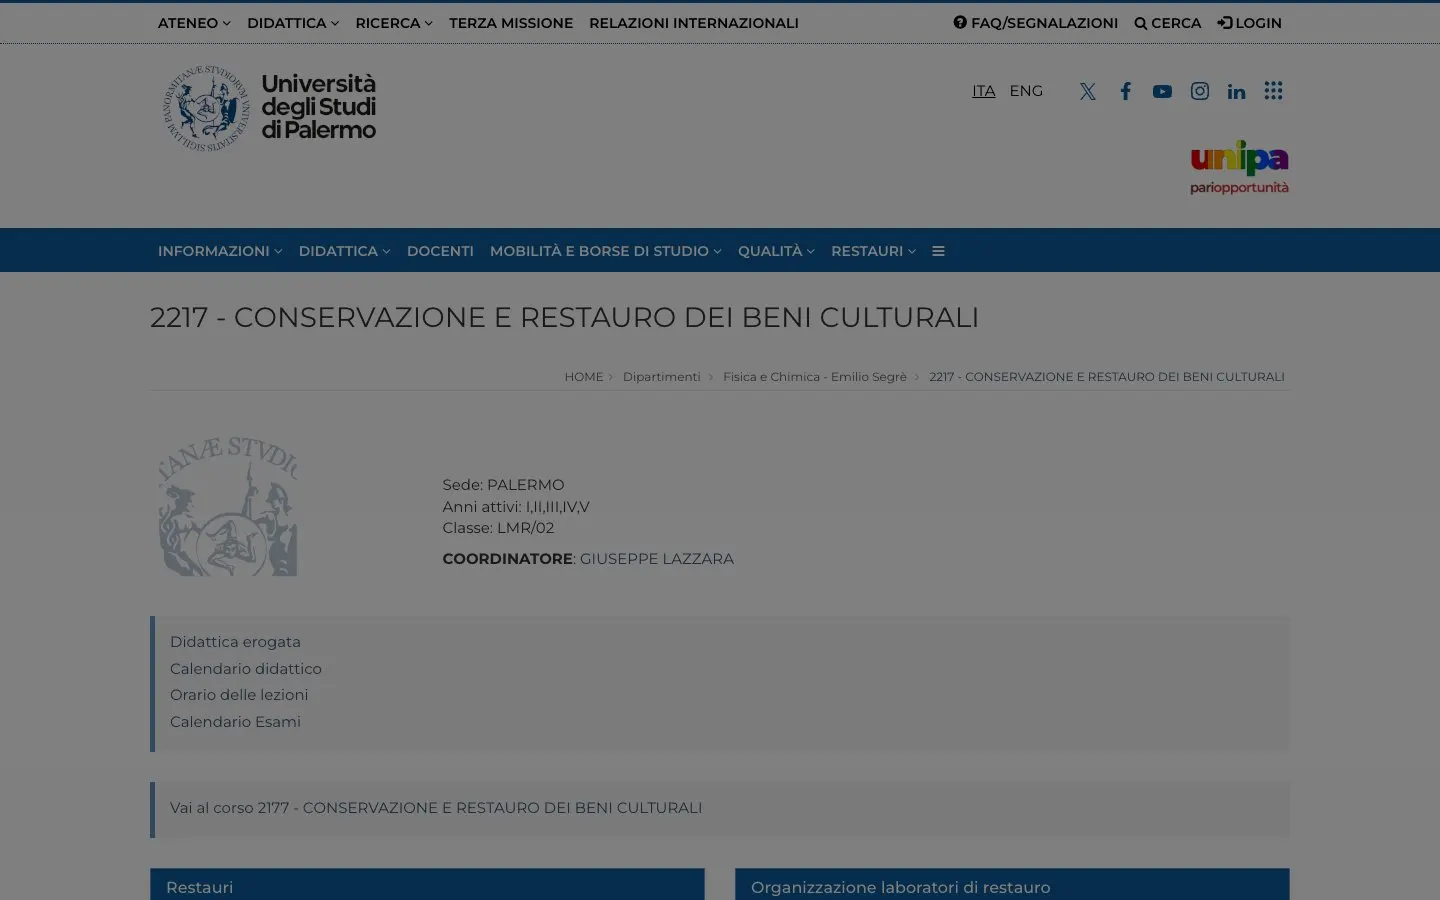Viewport: 1440px width, 900px height.
Task: Open the nine-dot apps grid icon
Action: tap(1273, 90)
